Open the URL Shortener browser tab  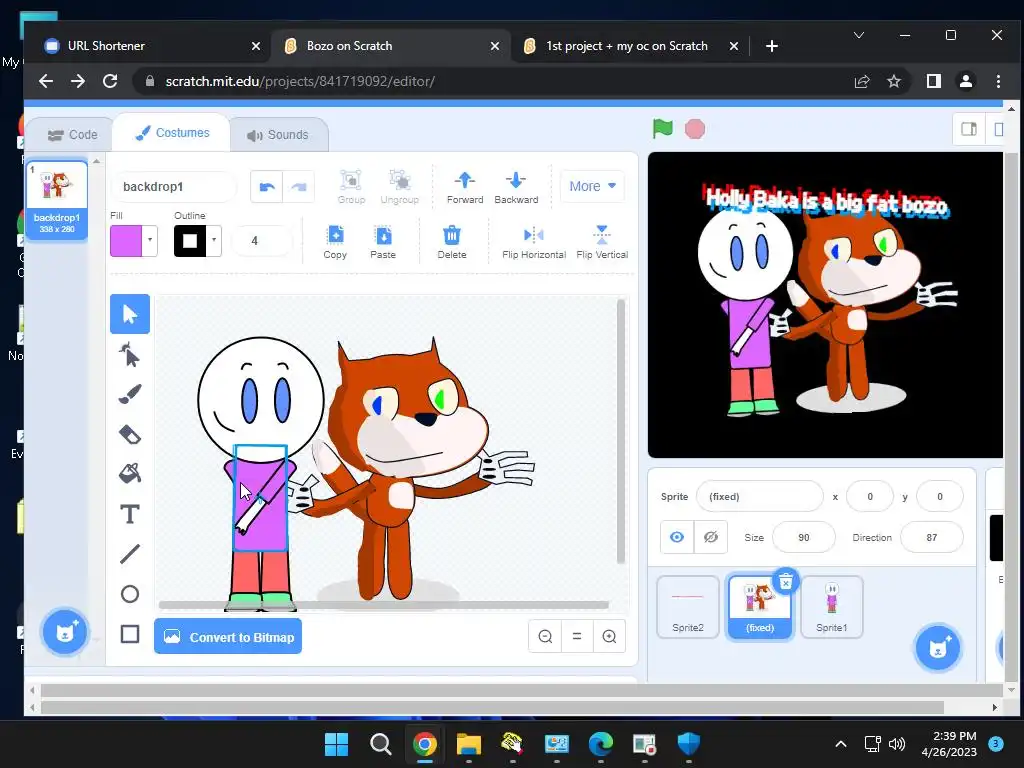[152, 46]
